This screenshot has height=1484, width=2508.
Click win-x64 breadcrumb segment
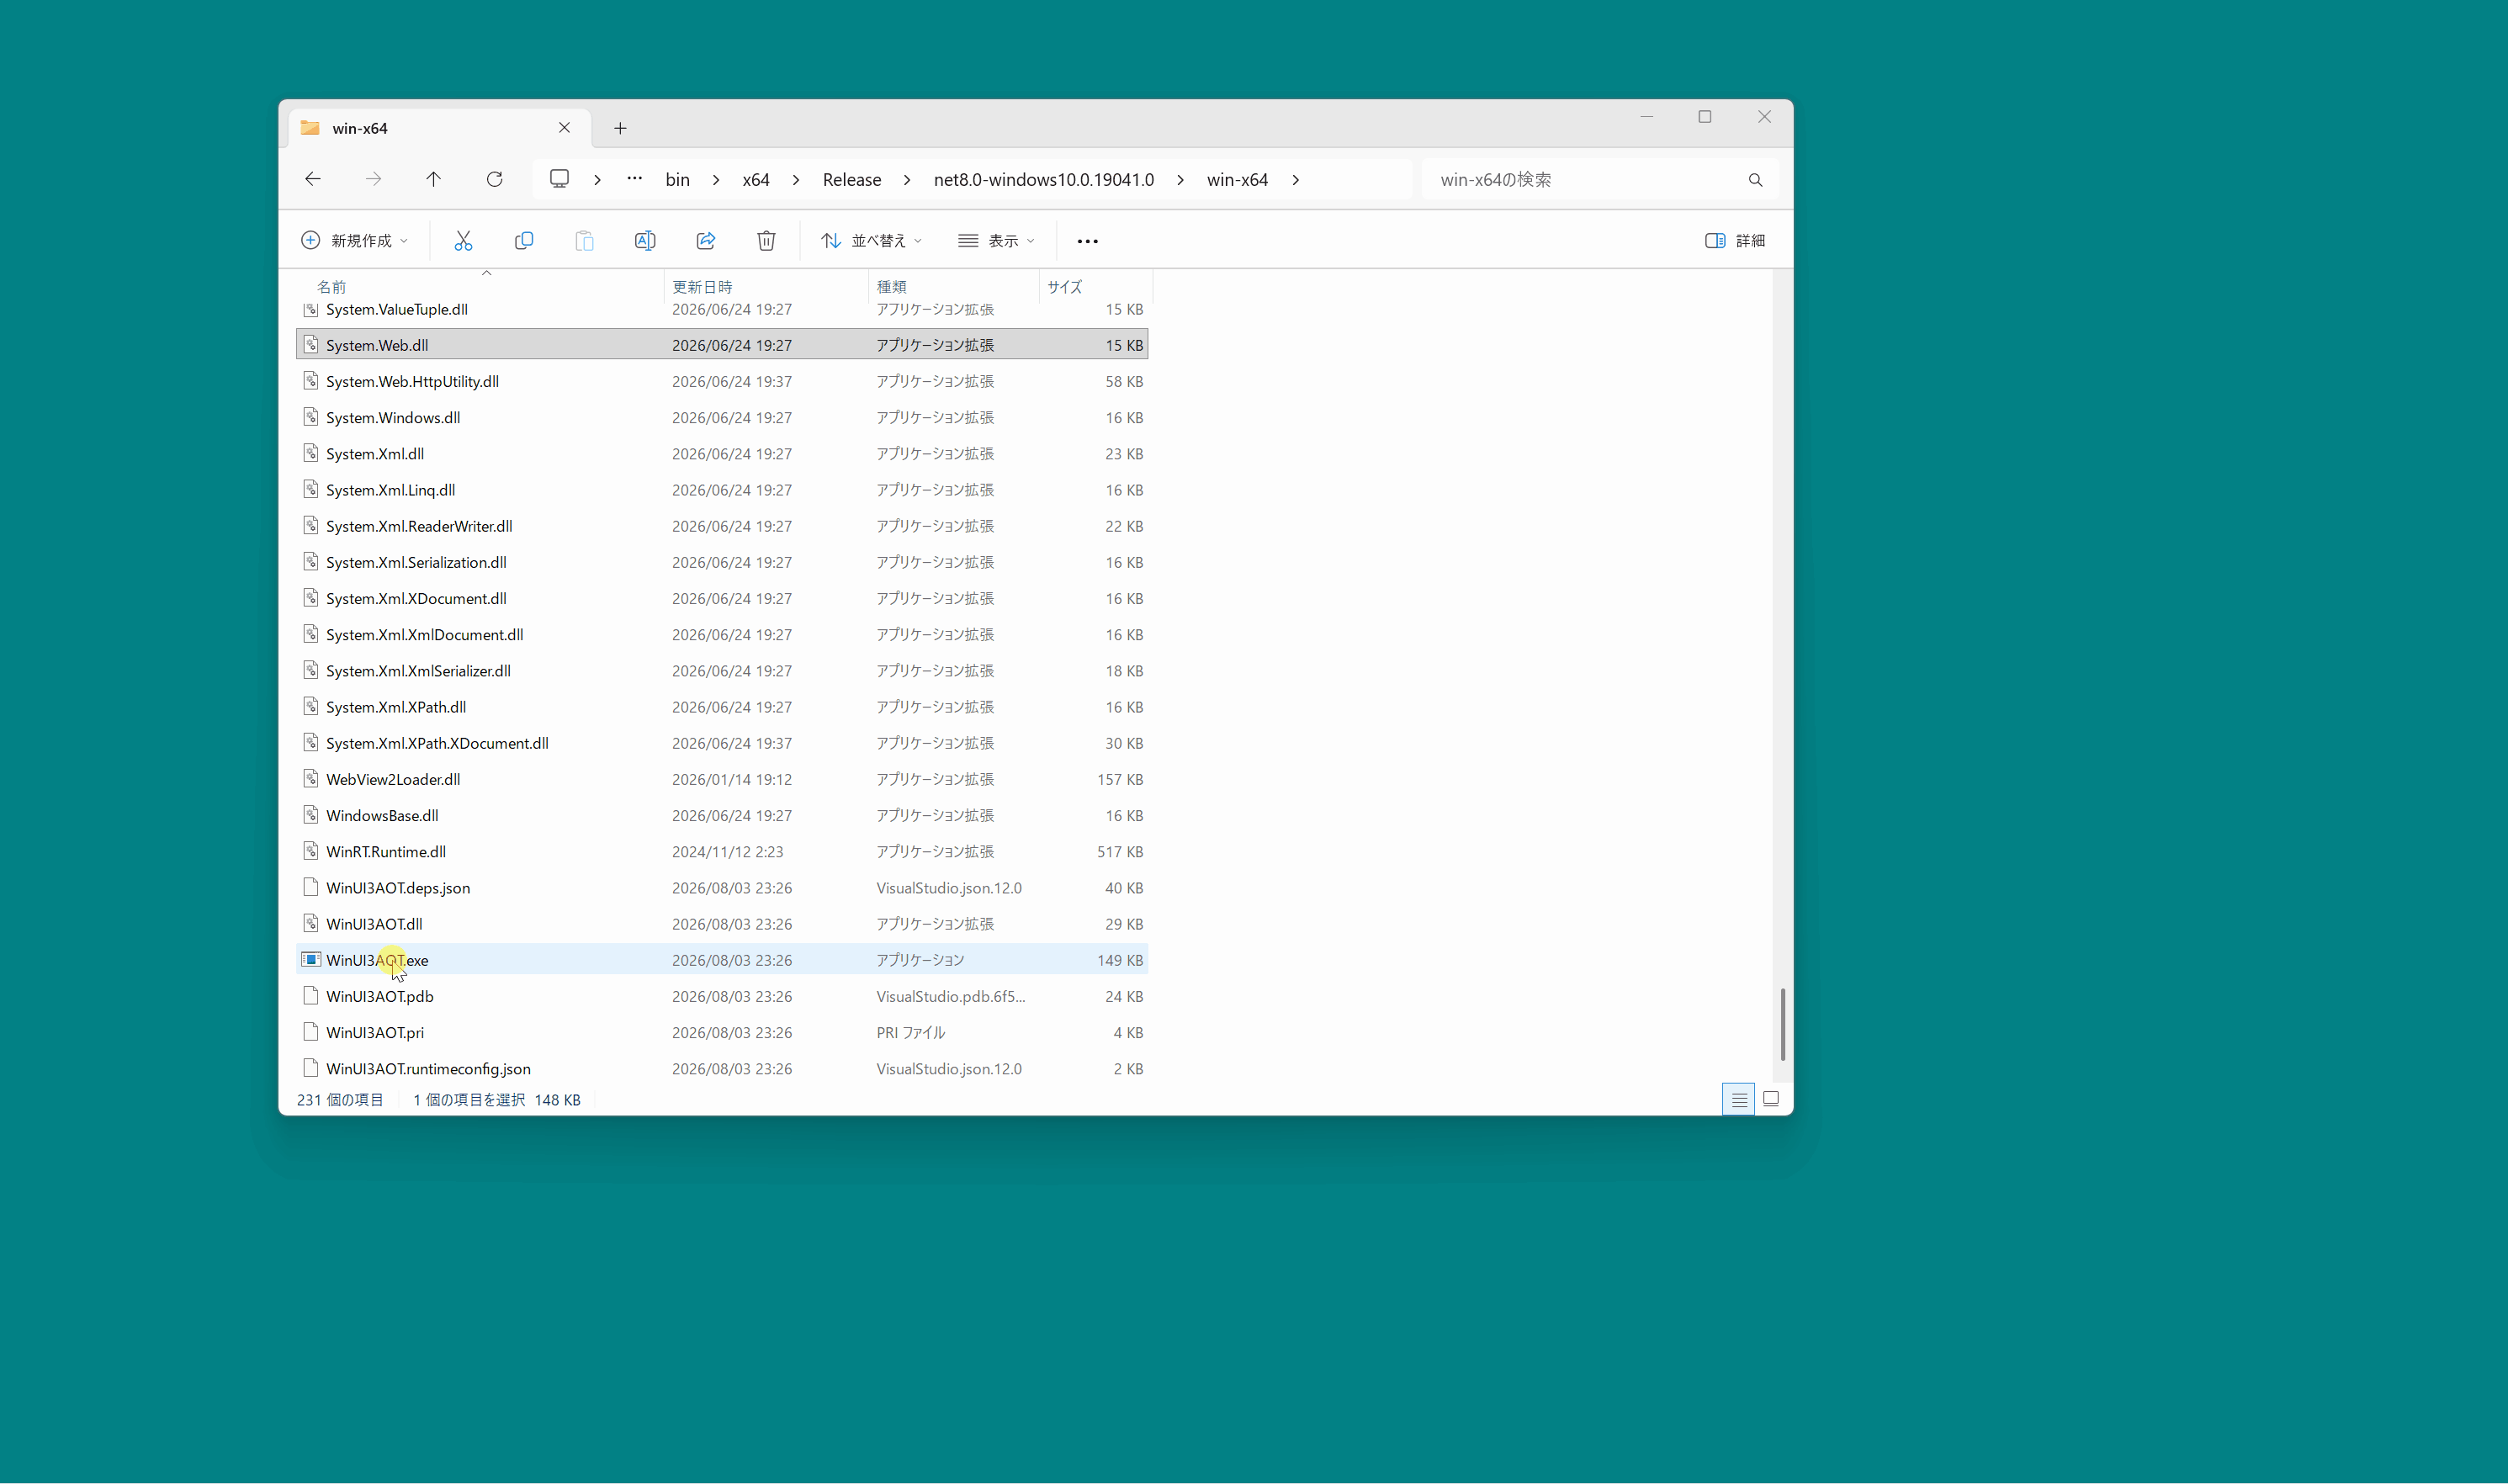pos(1237,180)
